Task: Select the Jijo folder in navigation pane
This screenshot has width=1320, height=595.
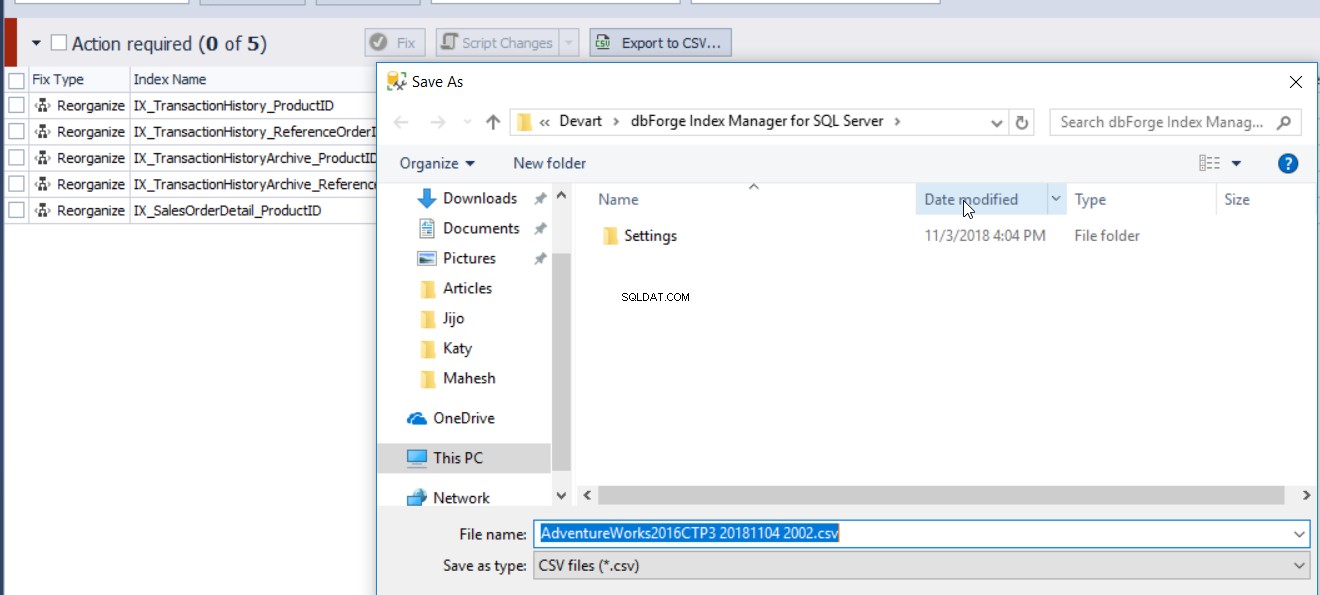Action: click(x=453, y=318)
